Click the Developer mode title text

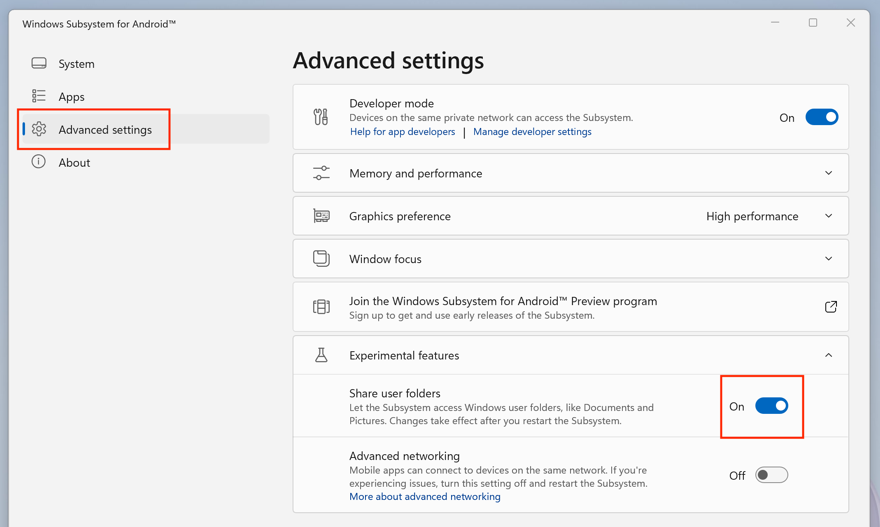(x=391, y=103)
